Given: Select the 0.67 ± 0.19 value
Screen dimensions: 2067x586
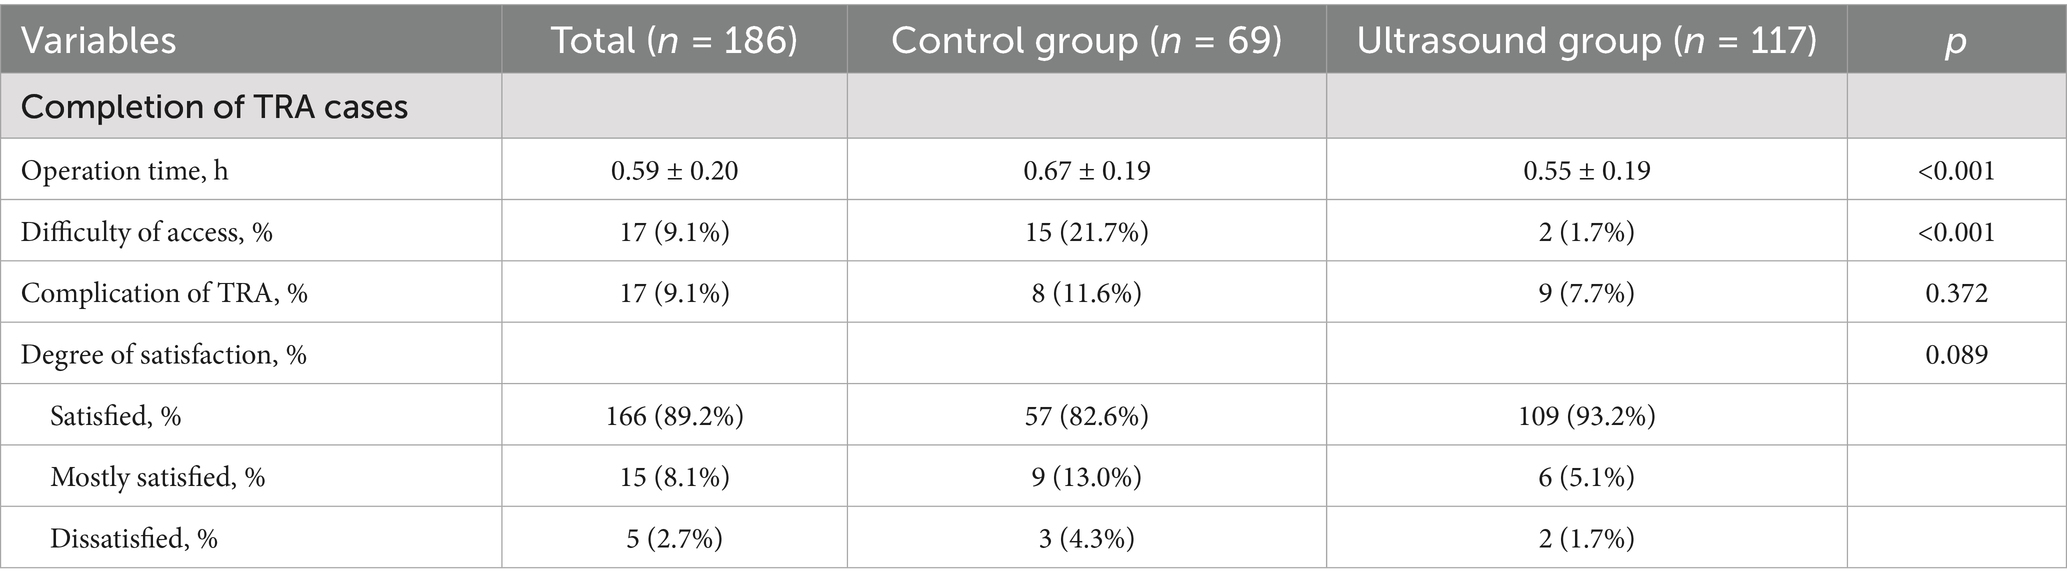Looking at the screenshot, I should pyautogui.click(x=1086, y=171).
